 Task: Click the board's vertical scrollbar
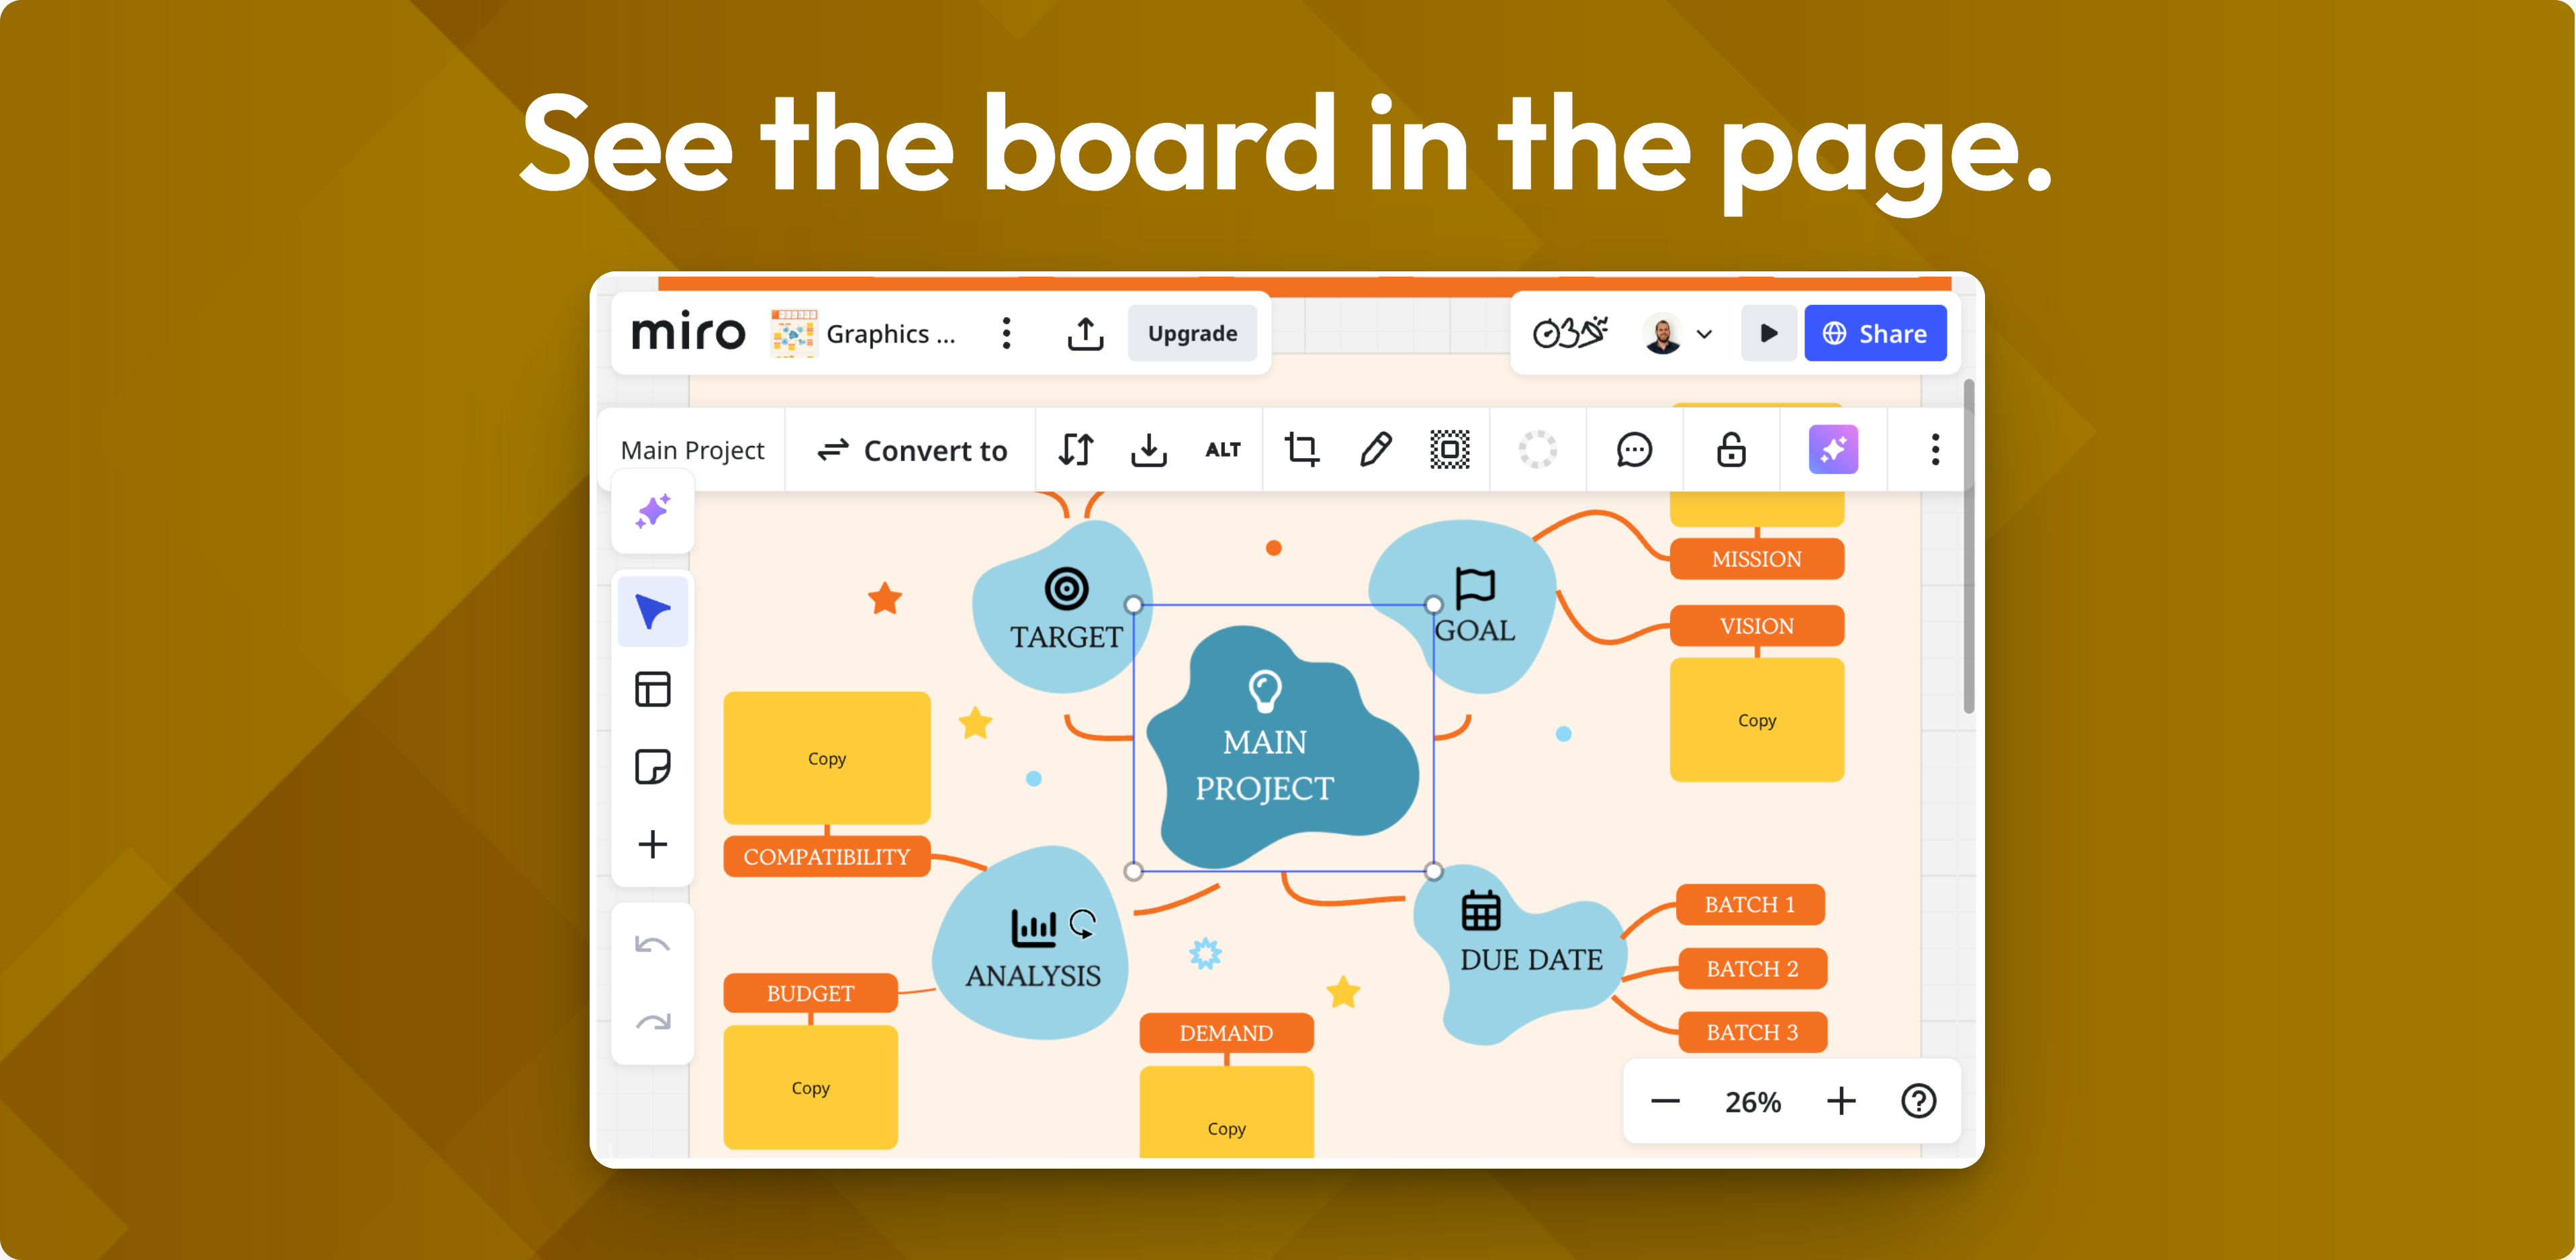[x=1968, y=546]
